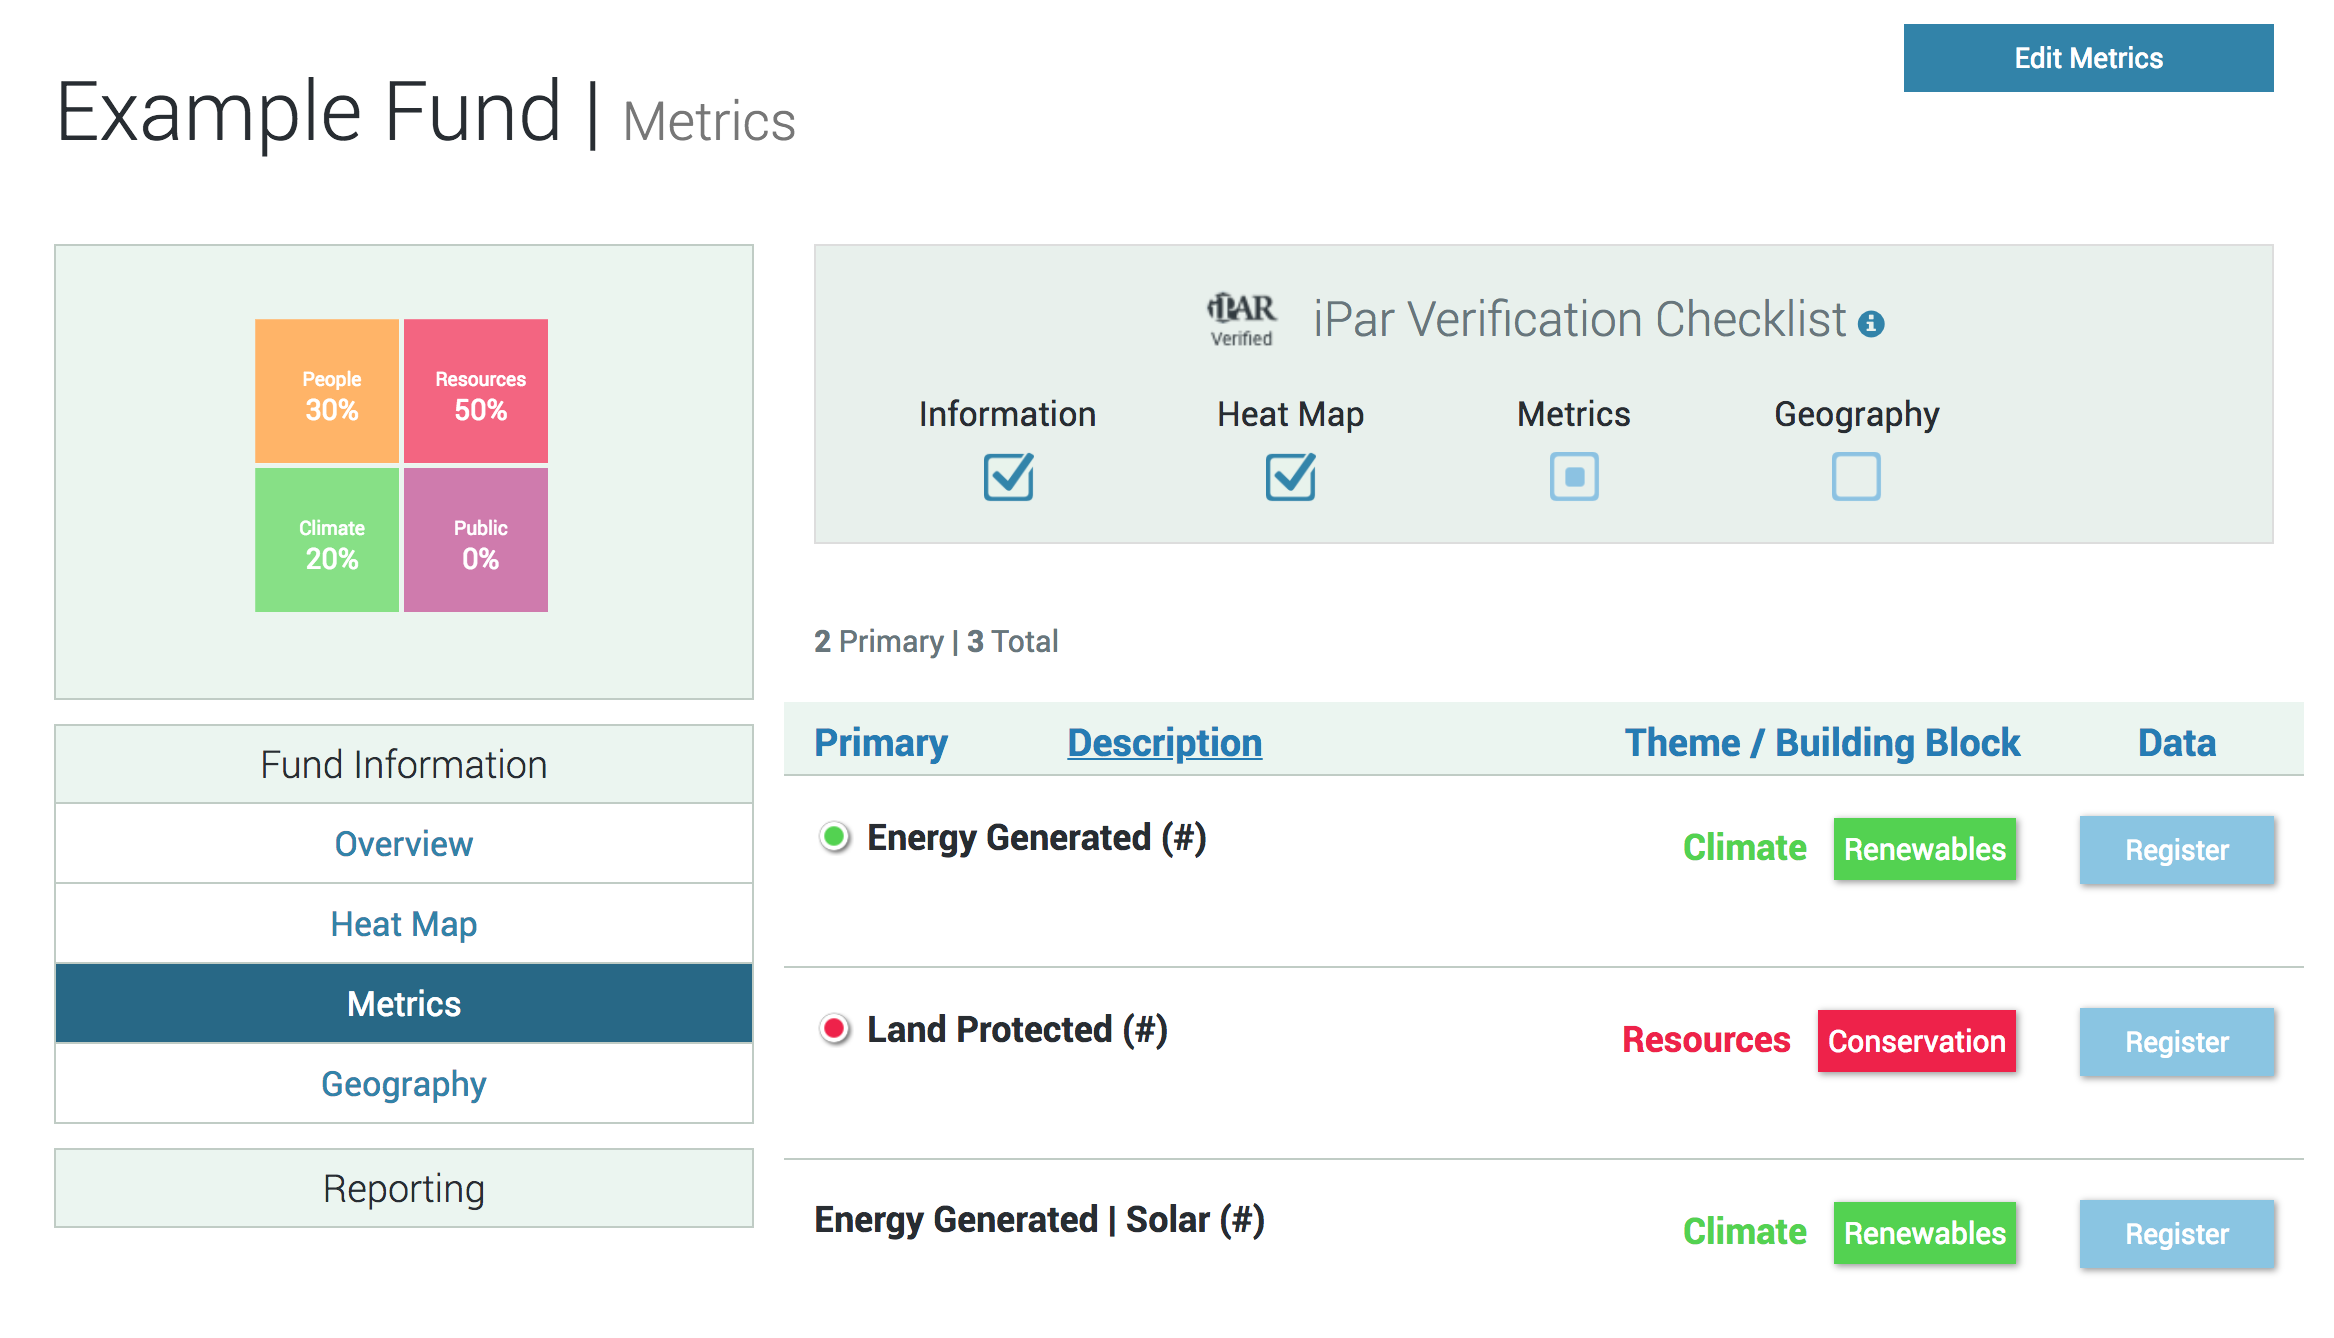Click the red Conservation building block tag

coord(1916,1041)
